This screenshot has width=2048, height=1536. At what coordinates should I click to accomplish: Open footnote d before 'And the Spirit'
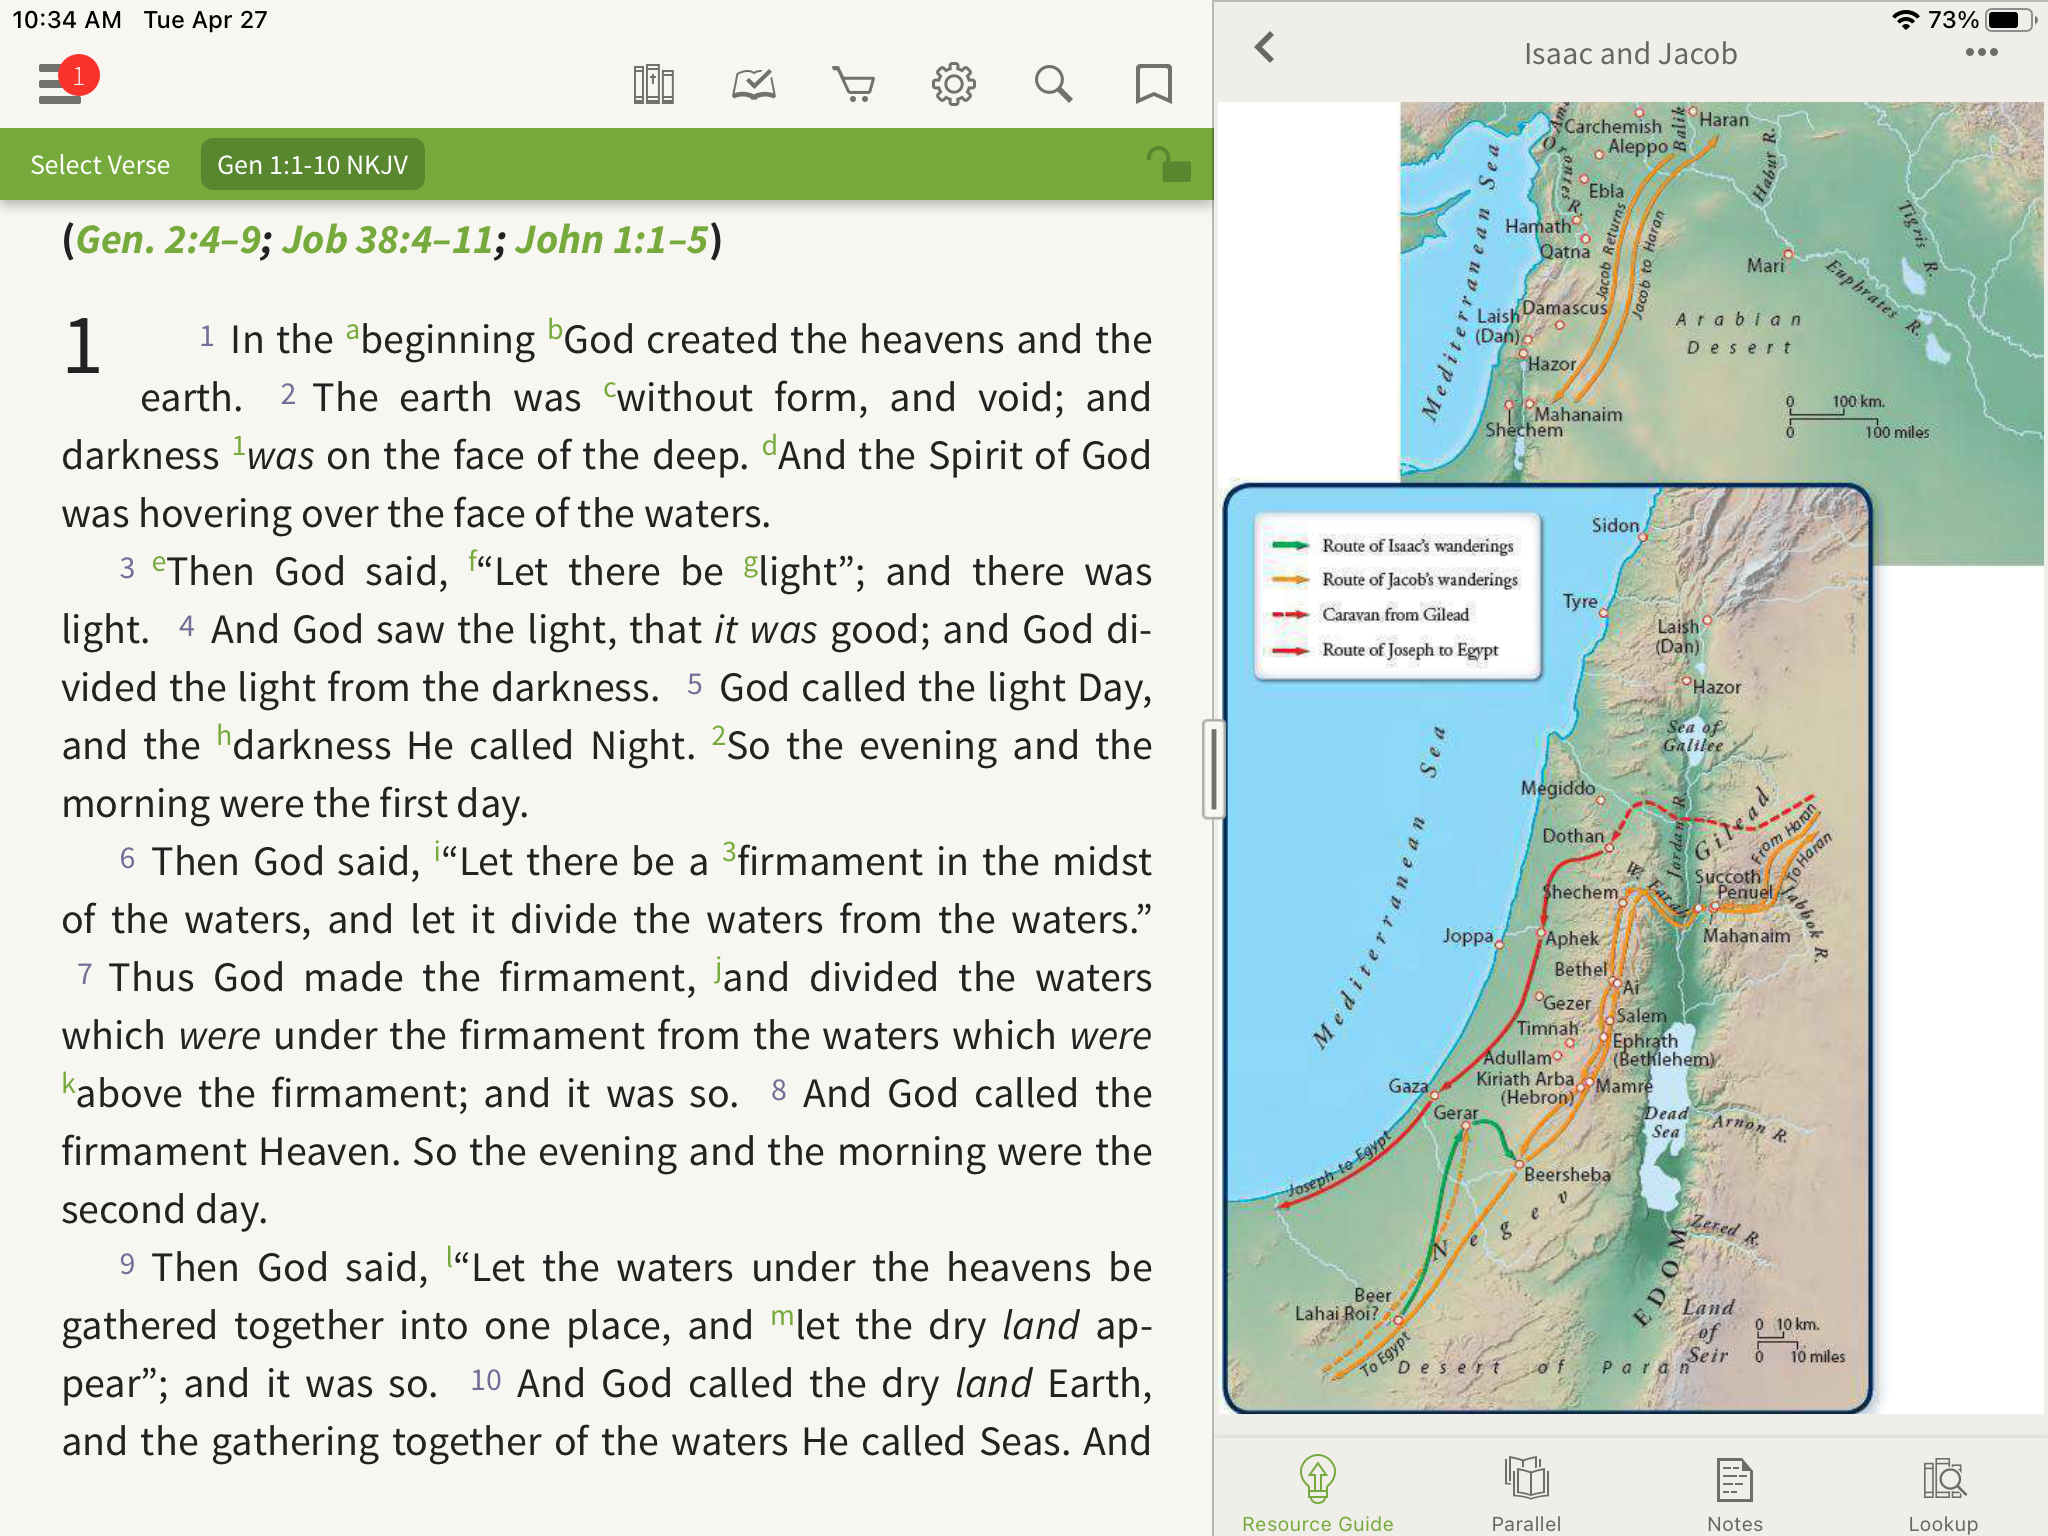(769, 446)
